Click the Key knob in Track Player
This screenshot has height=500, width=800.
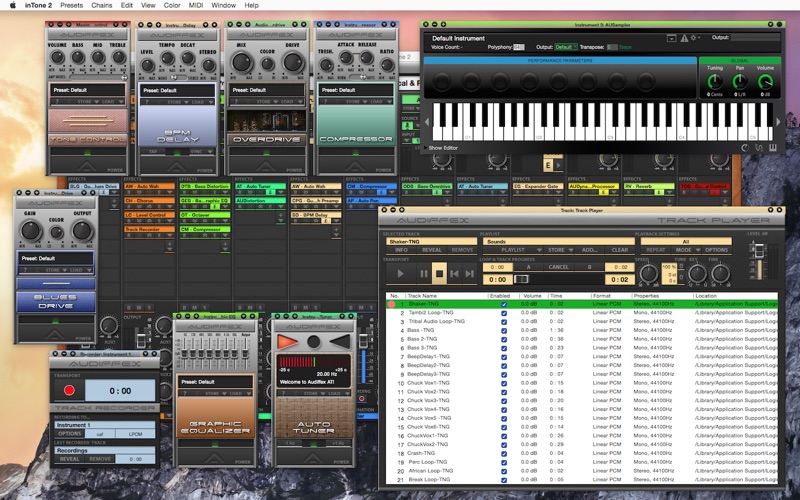(x=697, y=273)
